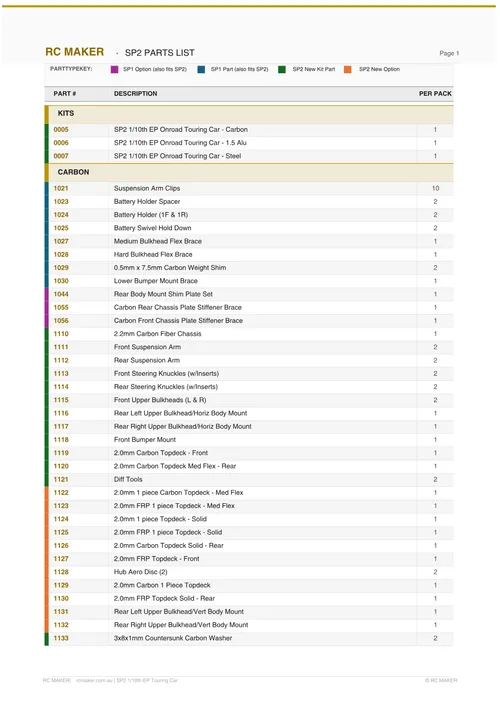The height and width of the screenshot is (708, 500).
Task: Click the PER PACK column header
Action: (x=435, y=93)
